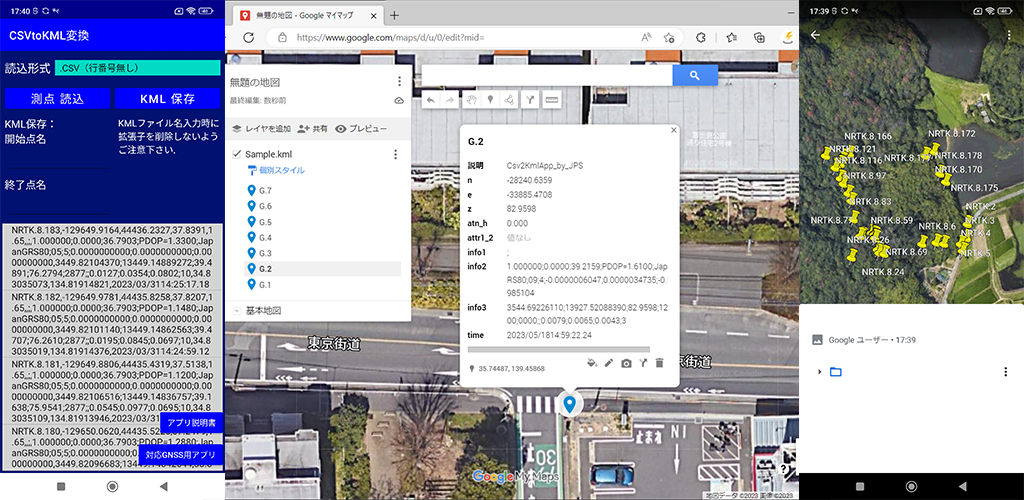Click the blue map search button

pyautogui.click(x=695, y=76)
